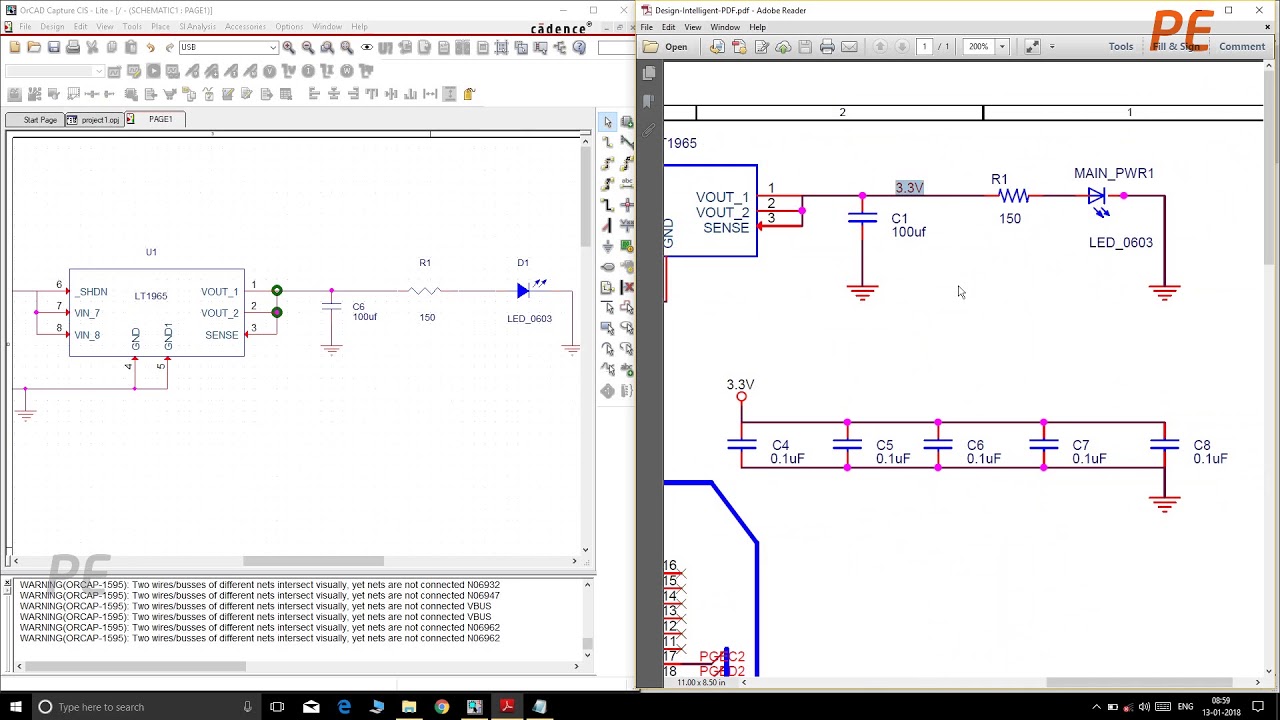This screenshot has height=720, width=1280.
Task: Click the C6 100uf capacitor label in OrCAD
Action: (364, 312)
